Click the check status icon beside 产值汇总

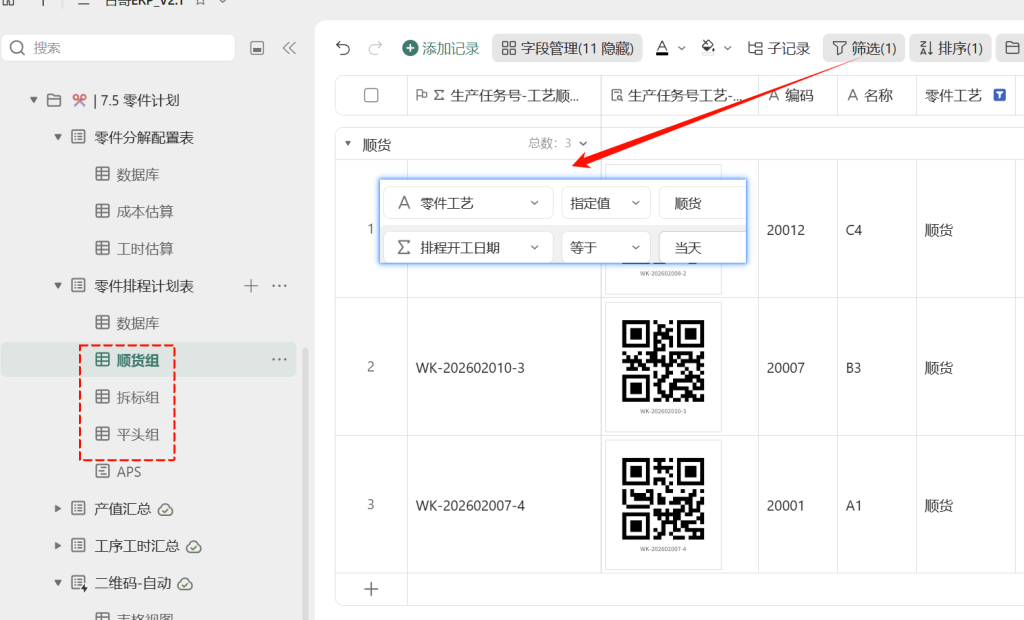[x=166, y=510]
